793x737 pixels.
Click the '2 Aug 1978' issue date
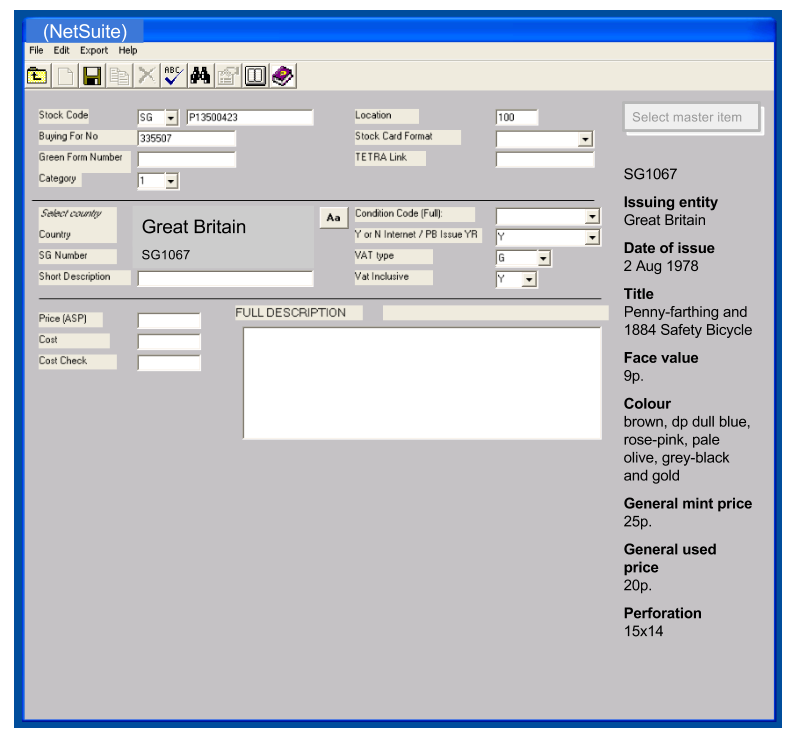[661, 266]
